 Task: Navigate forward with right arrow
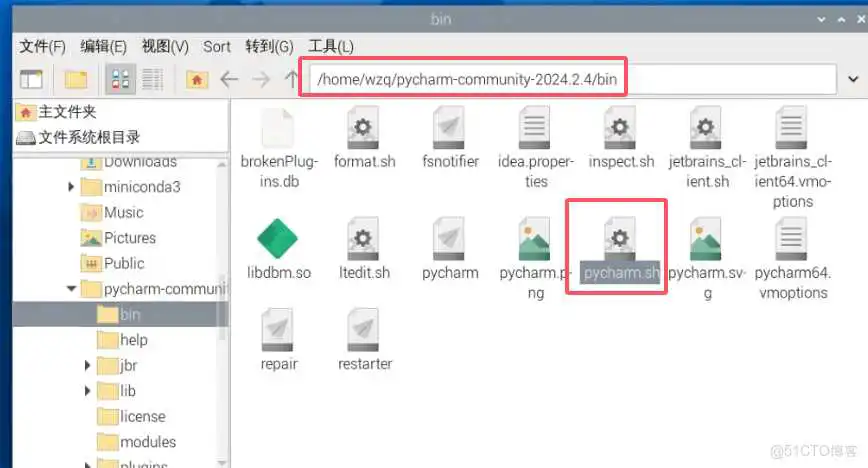(x=261, y=80)
